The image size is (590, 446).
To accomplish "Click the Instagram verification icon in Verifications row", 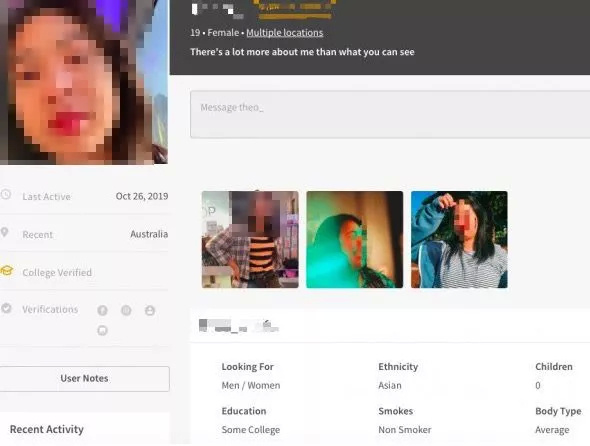I will point(126,310).
